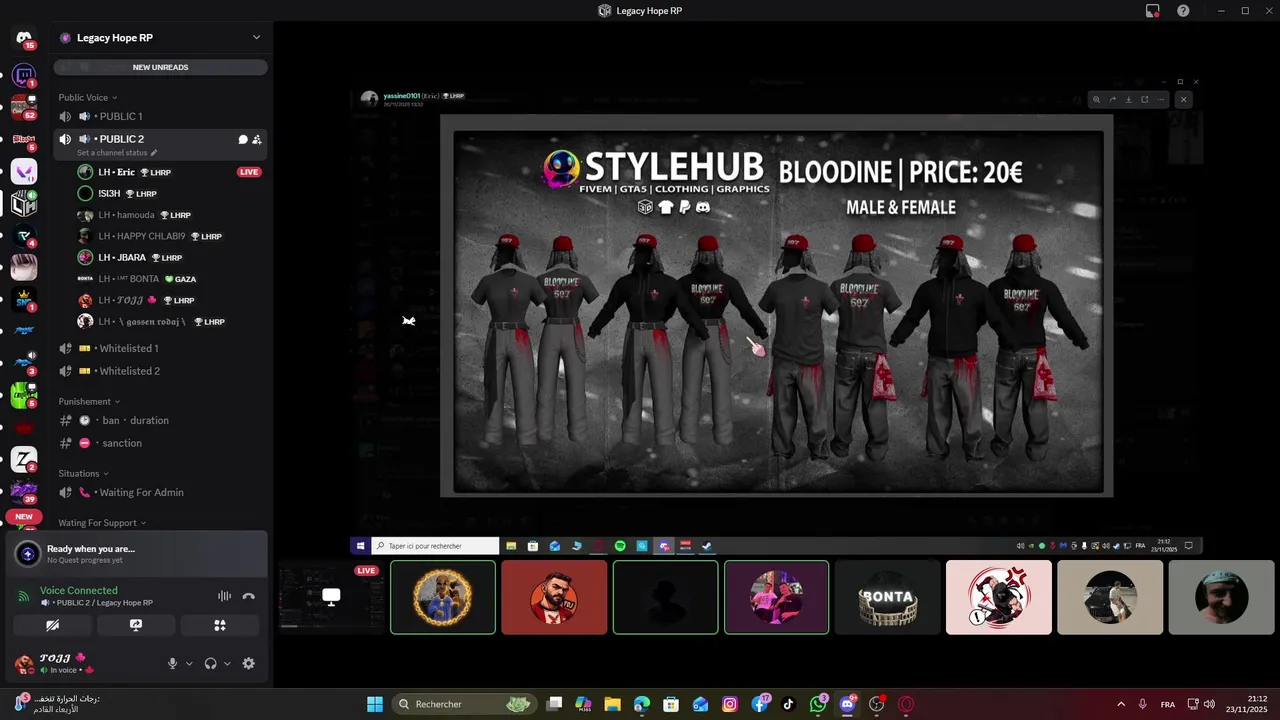Disconnect from voice call
The image size is (1280, 720).
point(248,596)
